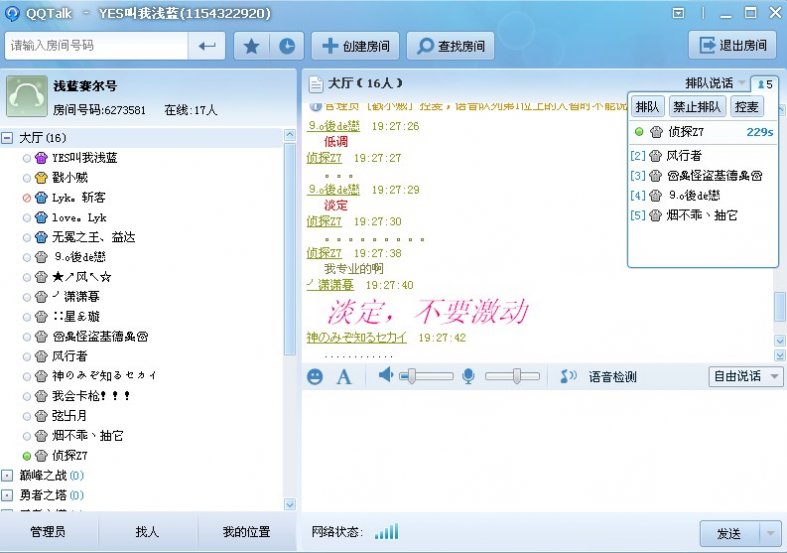Switch to the 找人 tab
The image size is (787, 553).
tap(148, 532)
